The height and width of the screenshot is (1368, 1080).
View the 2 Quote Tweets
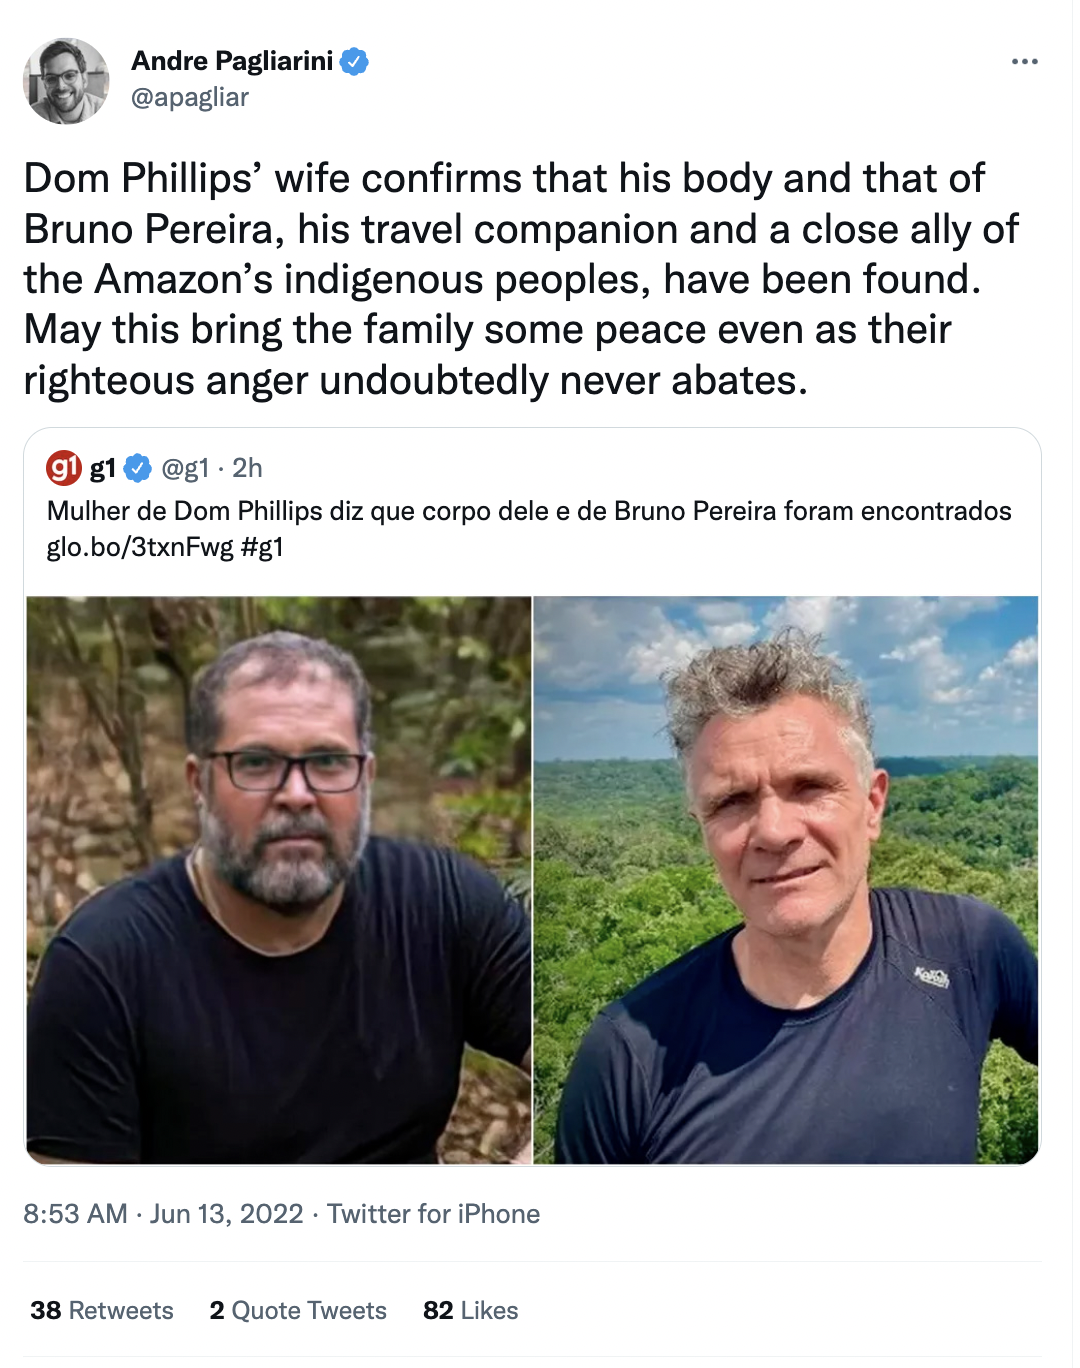[x=298, y=1310]
